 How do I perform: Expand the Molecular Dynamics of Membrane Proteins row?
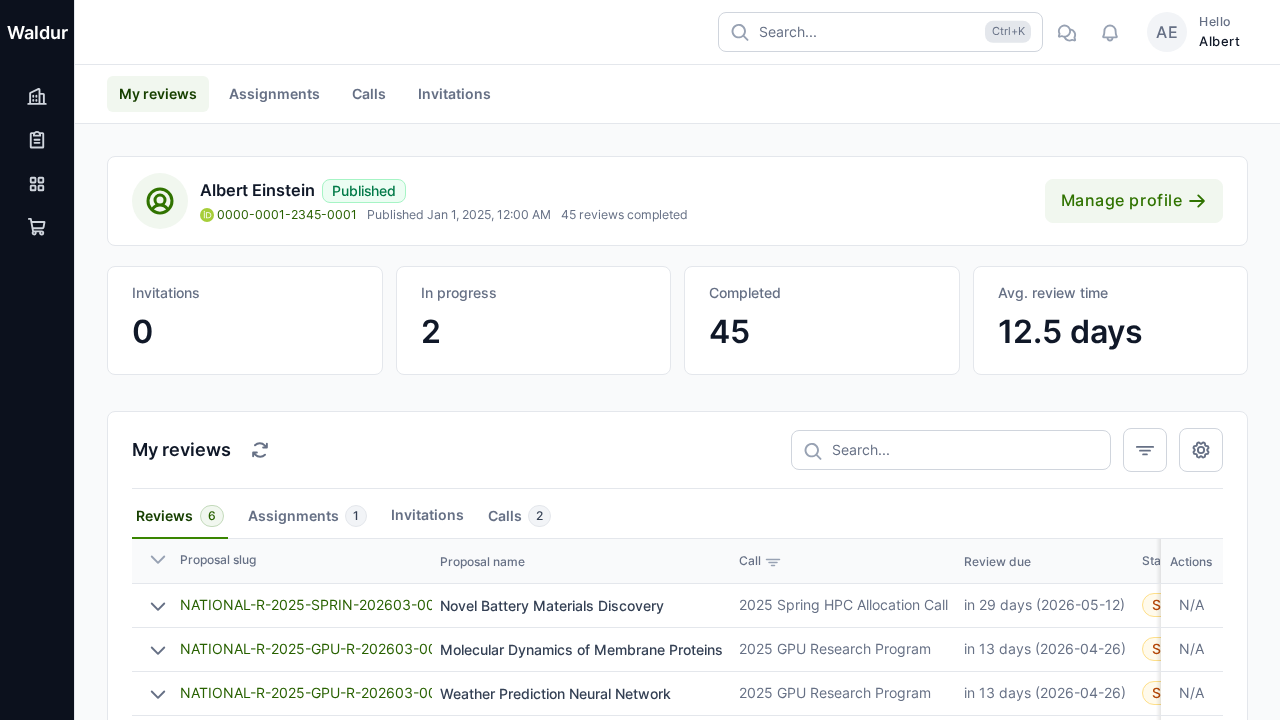(x=158, y=650)
